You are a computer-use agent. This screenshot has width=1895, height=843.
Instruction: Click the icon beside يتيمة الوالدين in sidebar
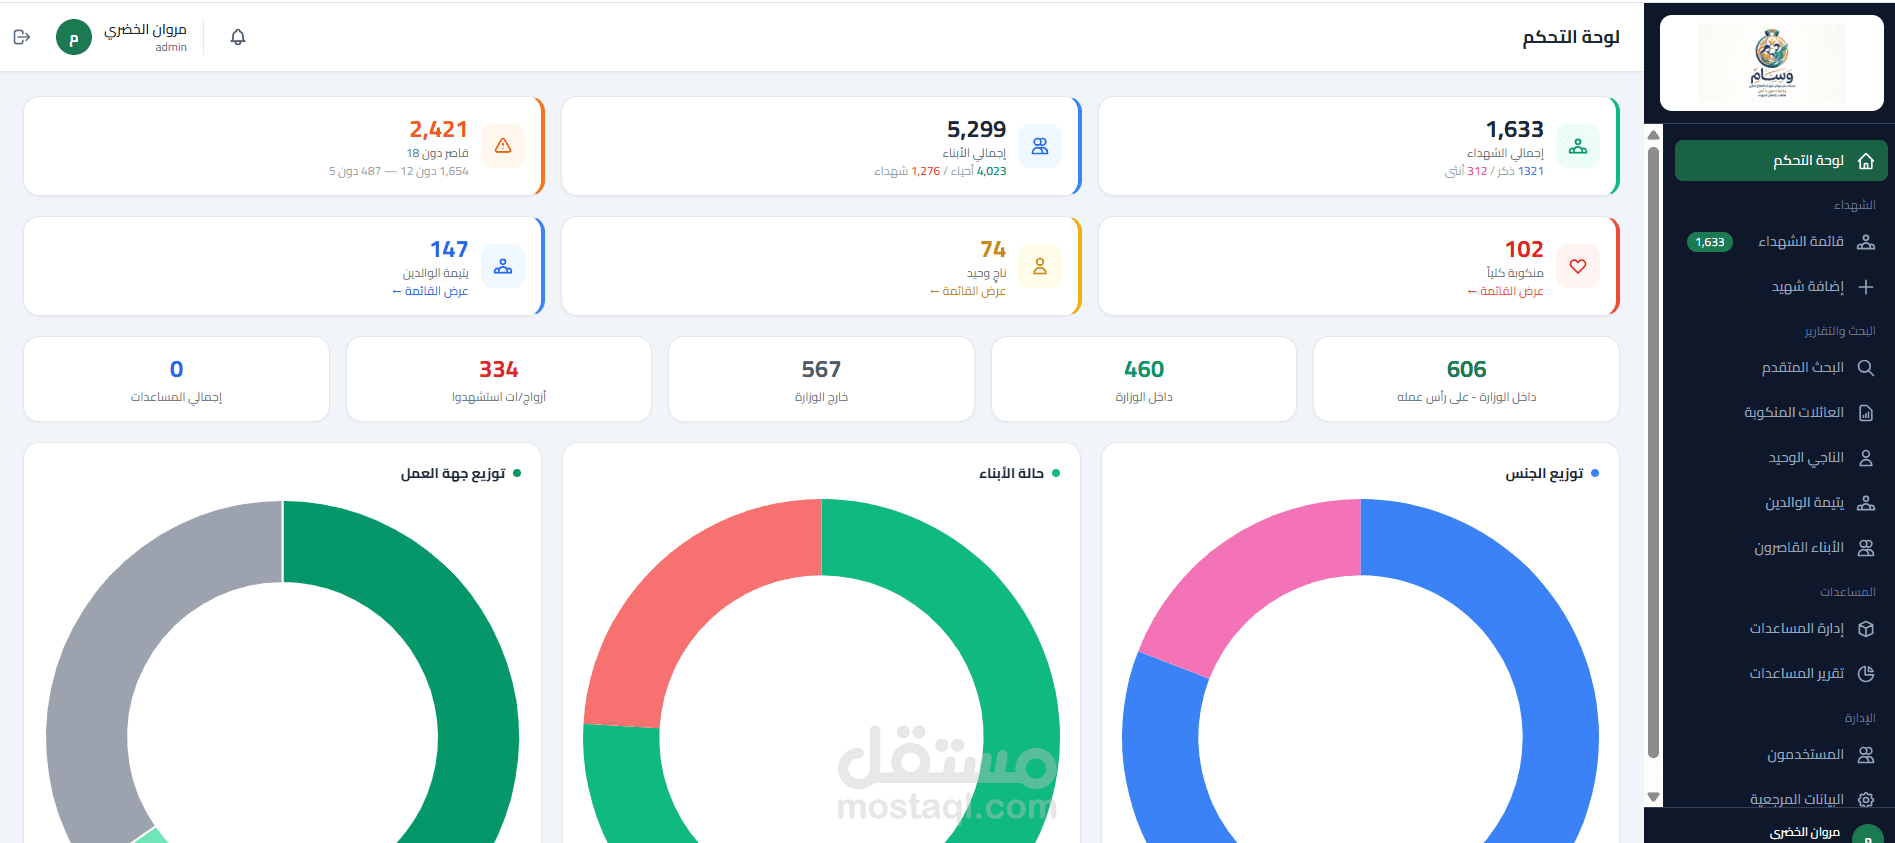click(1866, 503)
